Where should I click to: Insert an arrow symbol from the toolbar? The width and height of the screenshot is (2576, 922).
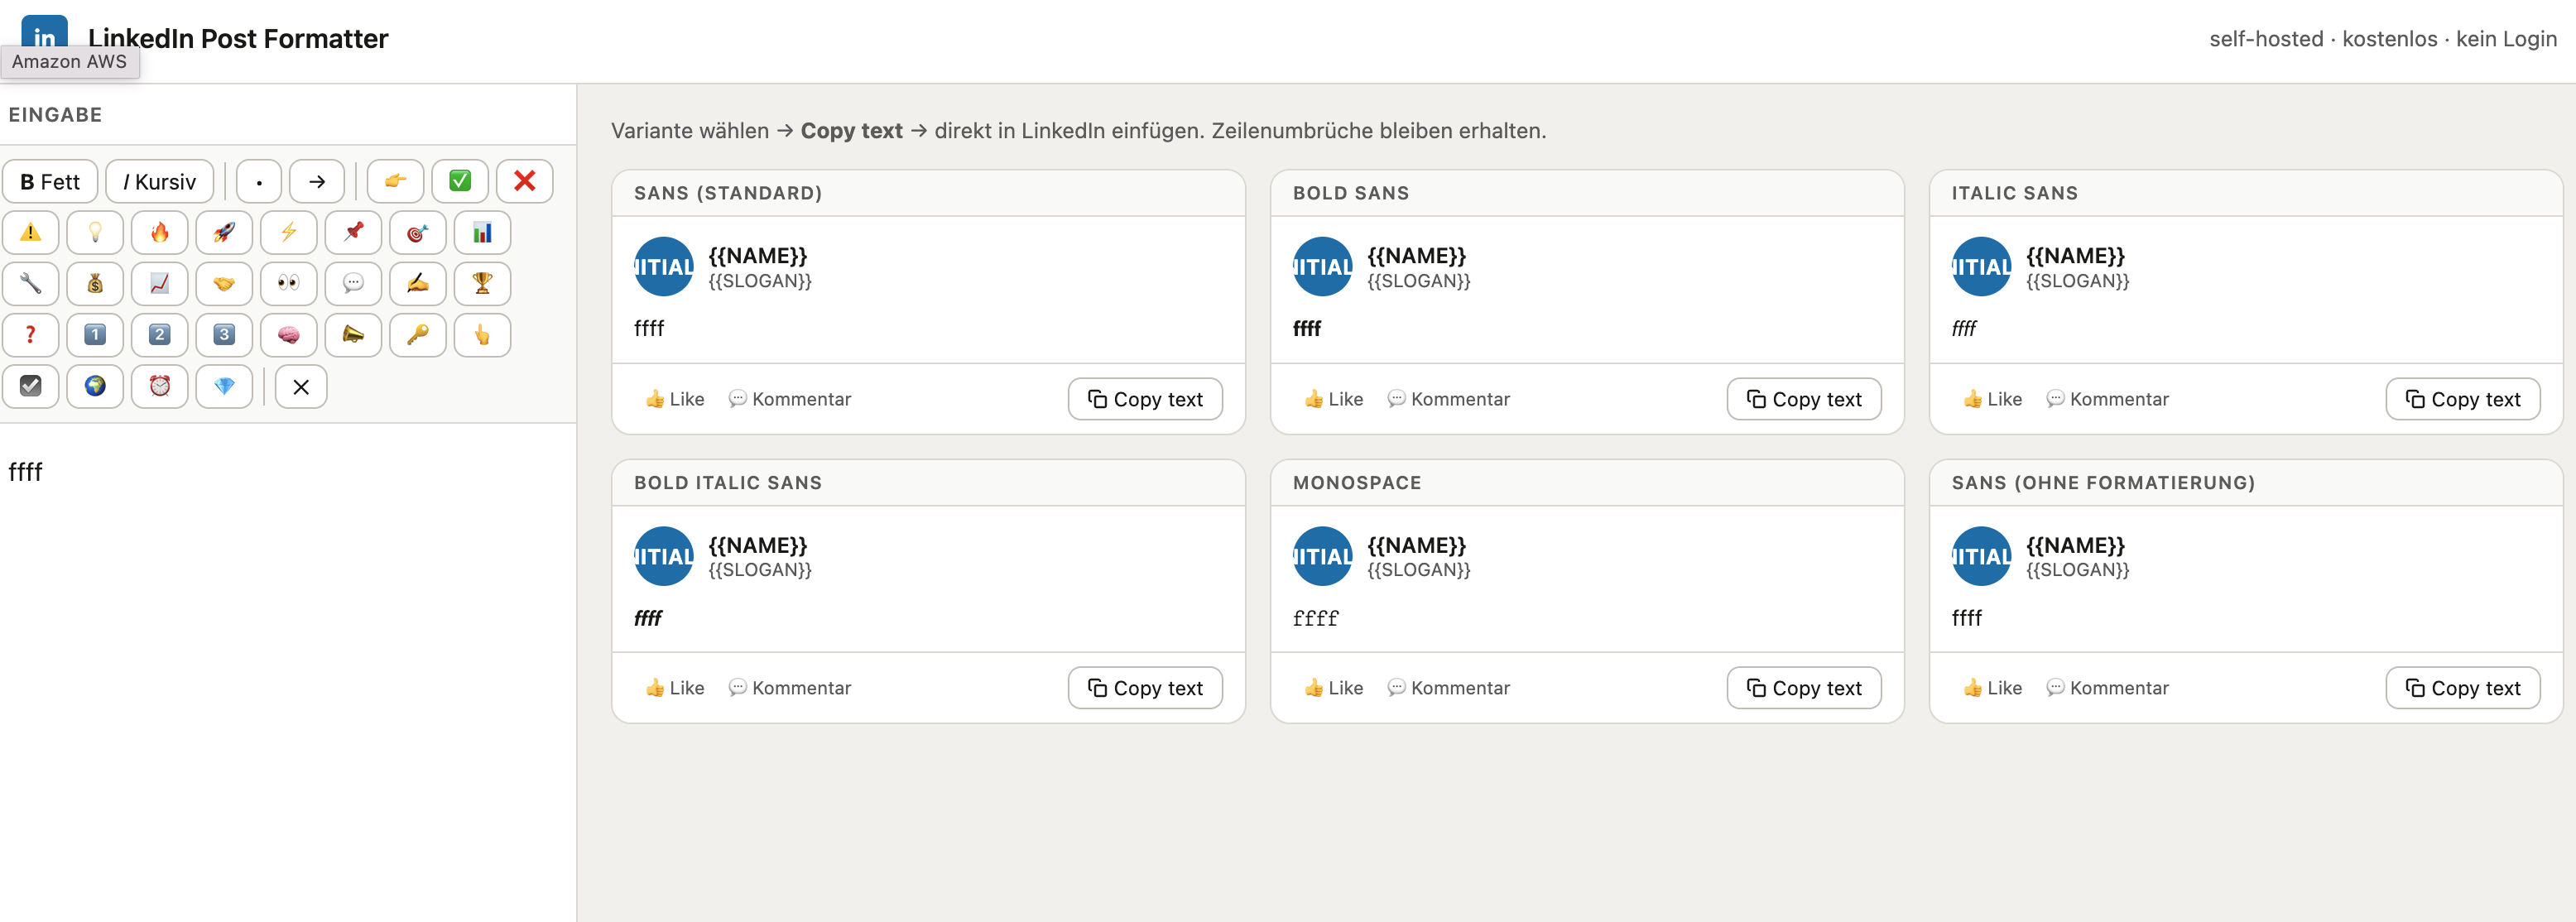[x=317, y=181]
